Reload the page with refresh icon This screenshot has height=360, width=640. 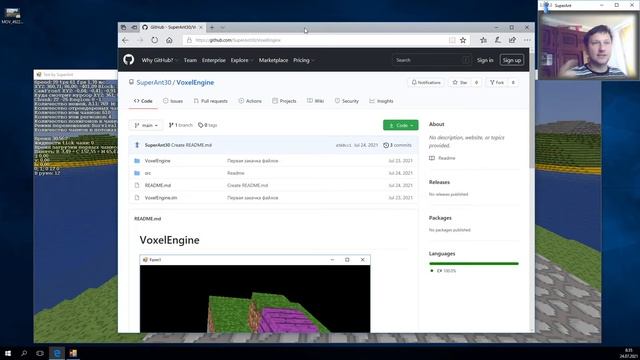[x=154, y=40]
